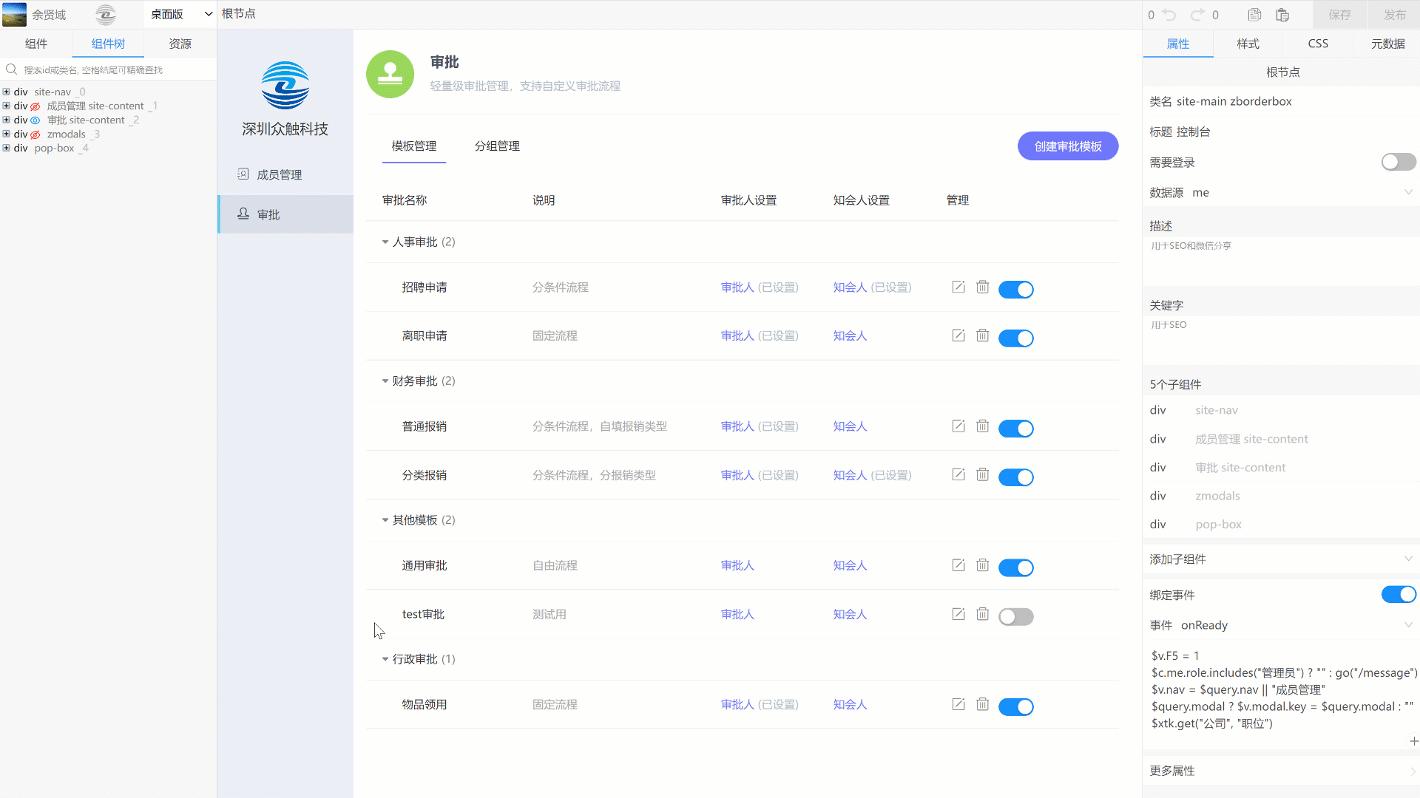Disable the 普通报销 template switch
Image resolution: width=1420 pixels, height=798 pixels.
1016,428
